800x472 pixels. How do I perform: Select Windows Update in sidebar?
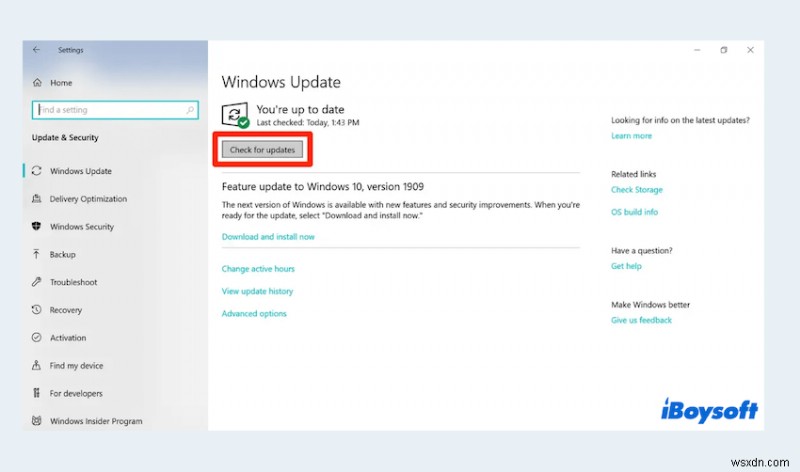point(81,171)
